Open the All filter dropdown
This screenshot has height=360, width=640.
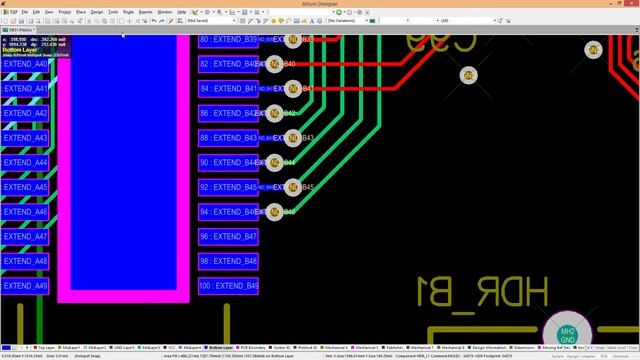(468, 20)
